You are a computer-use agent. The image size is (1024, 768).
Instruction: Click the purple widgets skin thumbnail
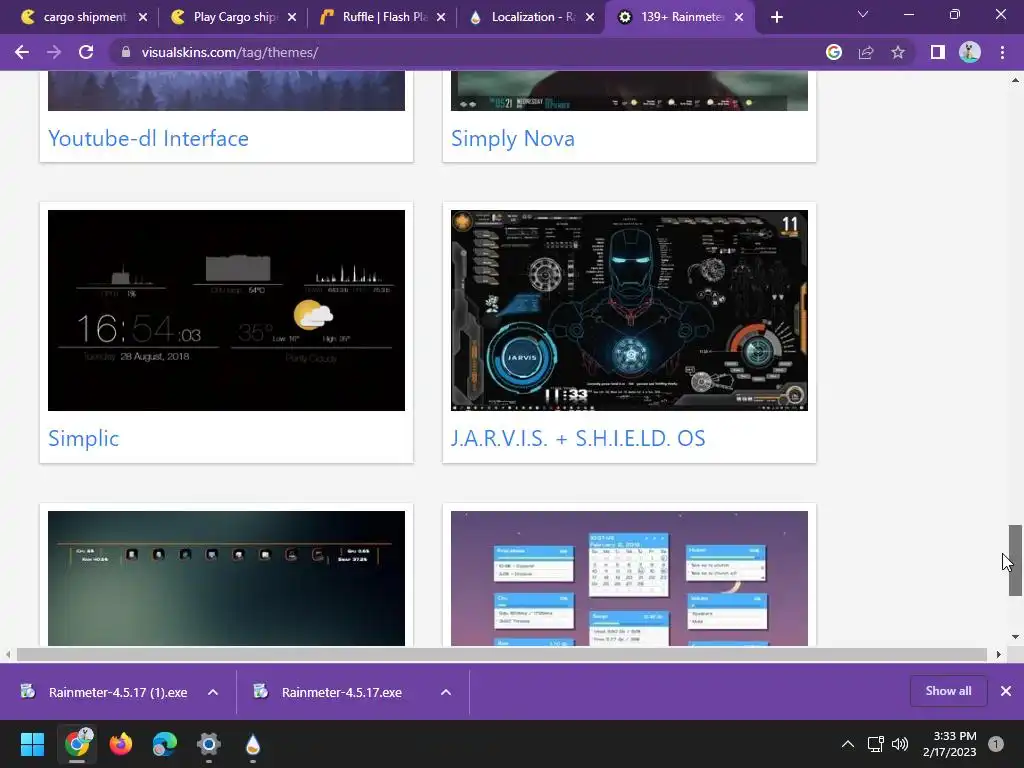tap(629, 579)
